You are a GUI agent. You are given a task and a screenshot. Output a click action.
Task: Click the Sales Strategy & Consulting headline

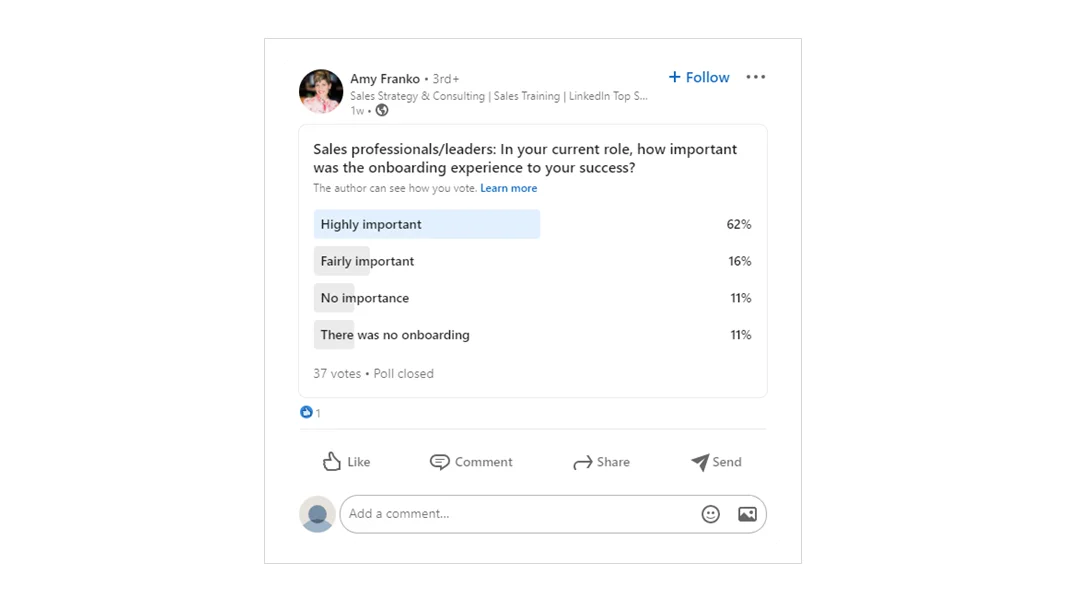(x=499, y=96)
